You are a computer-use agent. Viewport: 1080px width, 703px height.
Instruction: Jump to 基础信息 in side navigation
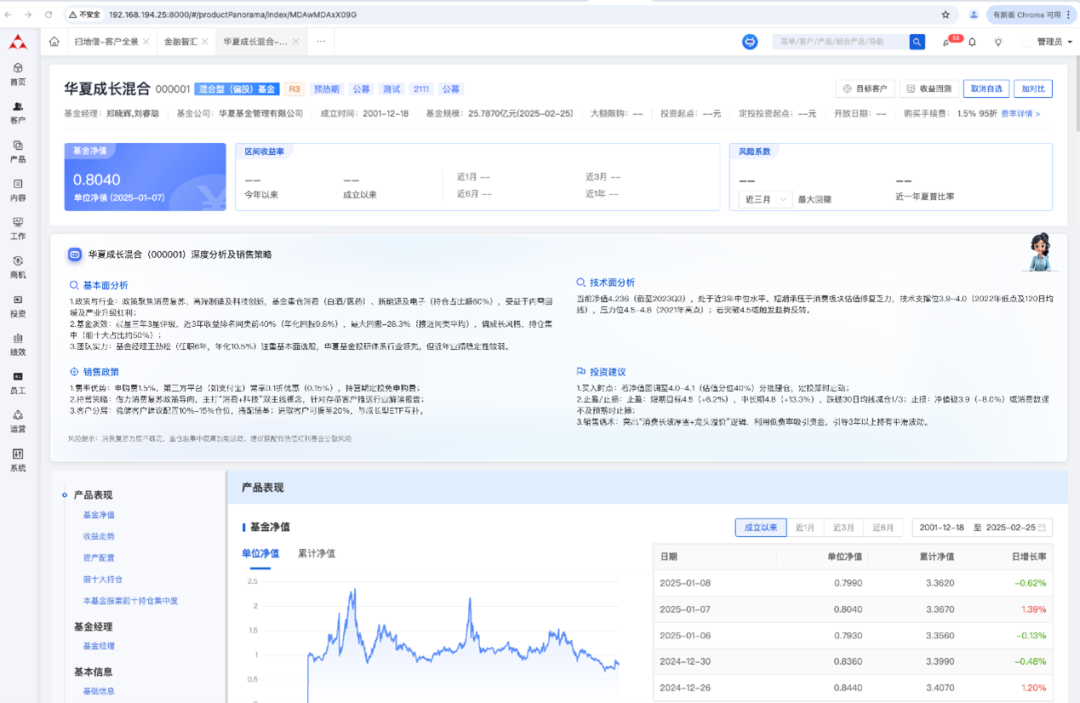pyautogui.click(x=98, y=691)
